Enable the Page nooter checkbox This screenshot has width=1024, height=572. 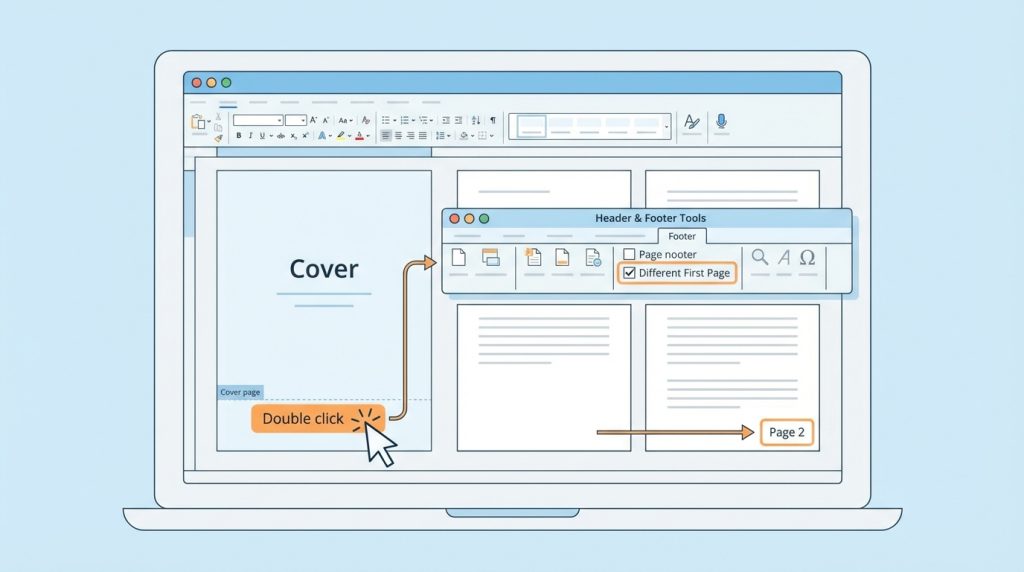[629, 255]
